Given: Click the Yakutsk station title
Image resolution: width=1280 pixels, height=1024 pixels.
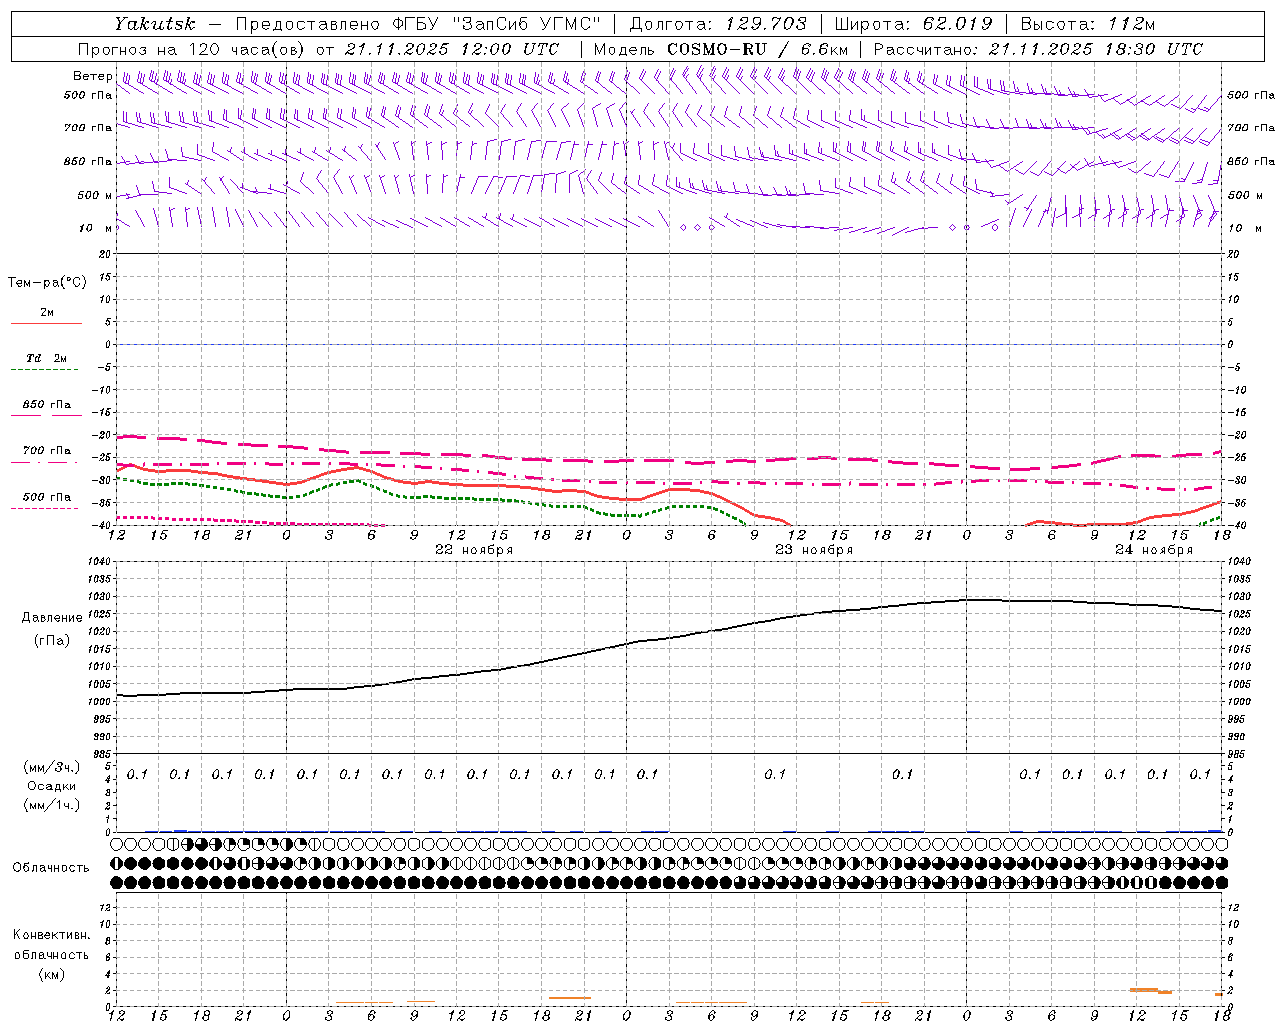Looking at the screenshot, I should 154,24.
